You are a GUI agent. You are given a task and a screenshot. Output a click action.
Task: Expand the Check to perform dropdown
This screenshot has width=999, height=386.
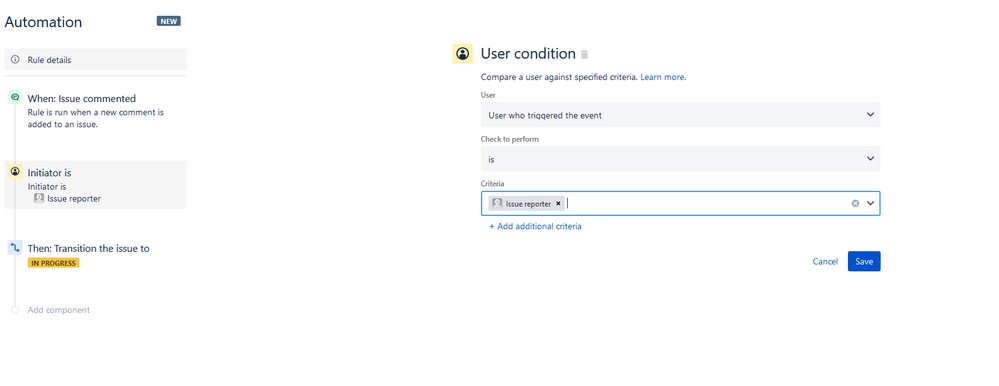(x=680, y=159)
